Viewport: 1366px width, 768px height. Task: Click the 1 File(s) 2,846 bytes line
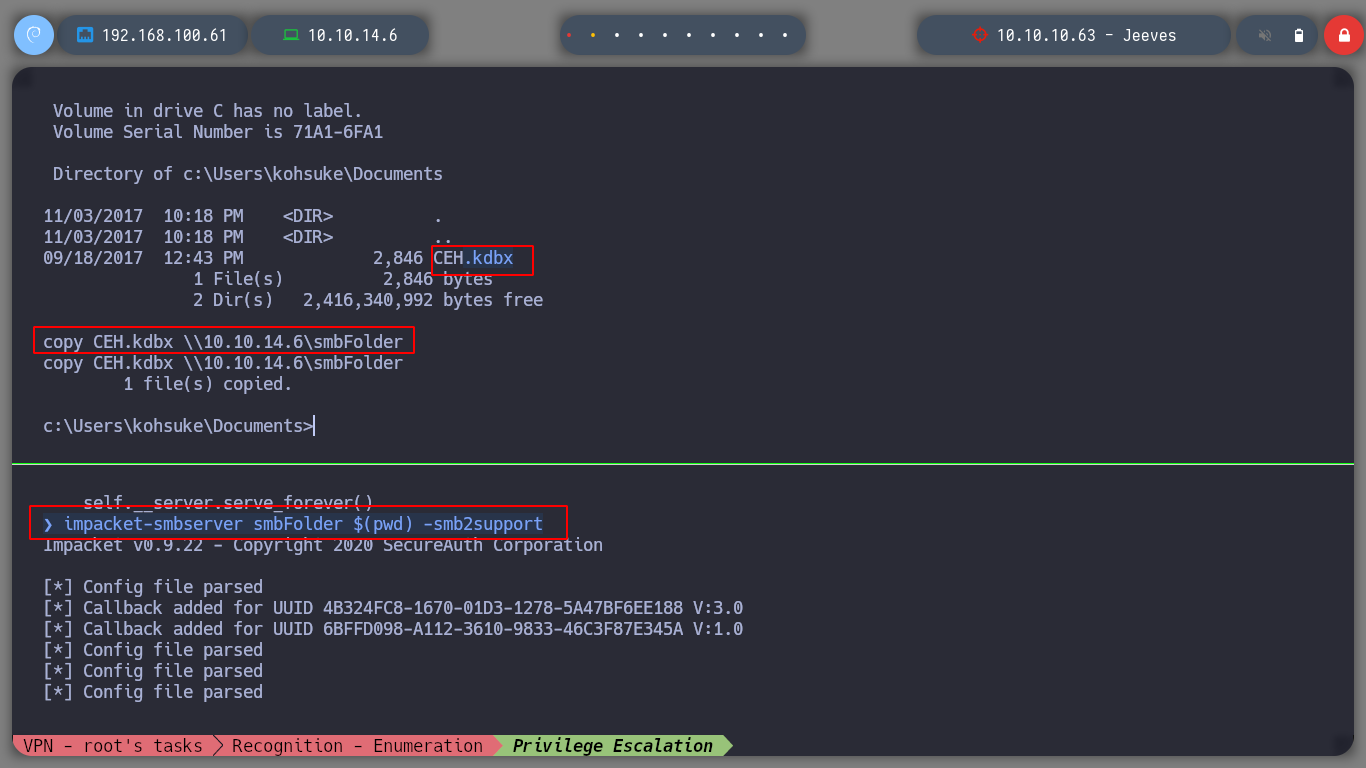tap(343, 279)
